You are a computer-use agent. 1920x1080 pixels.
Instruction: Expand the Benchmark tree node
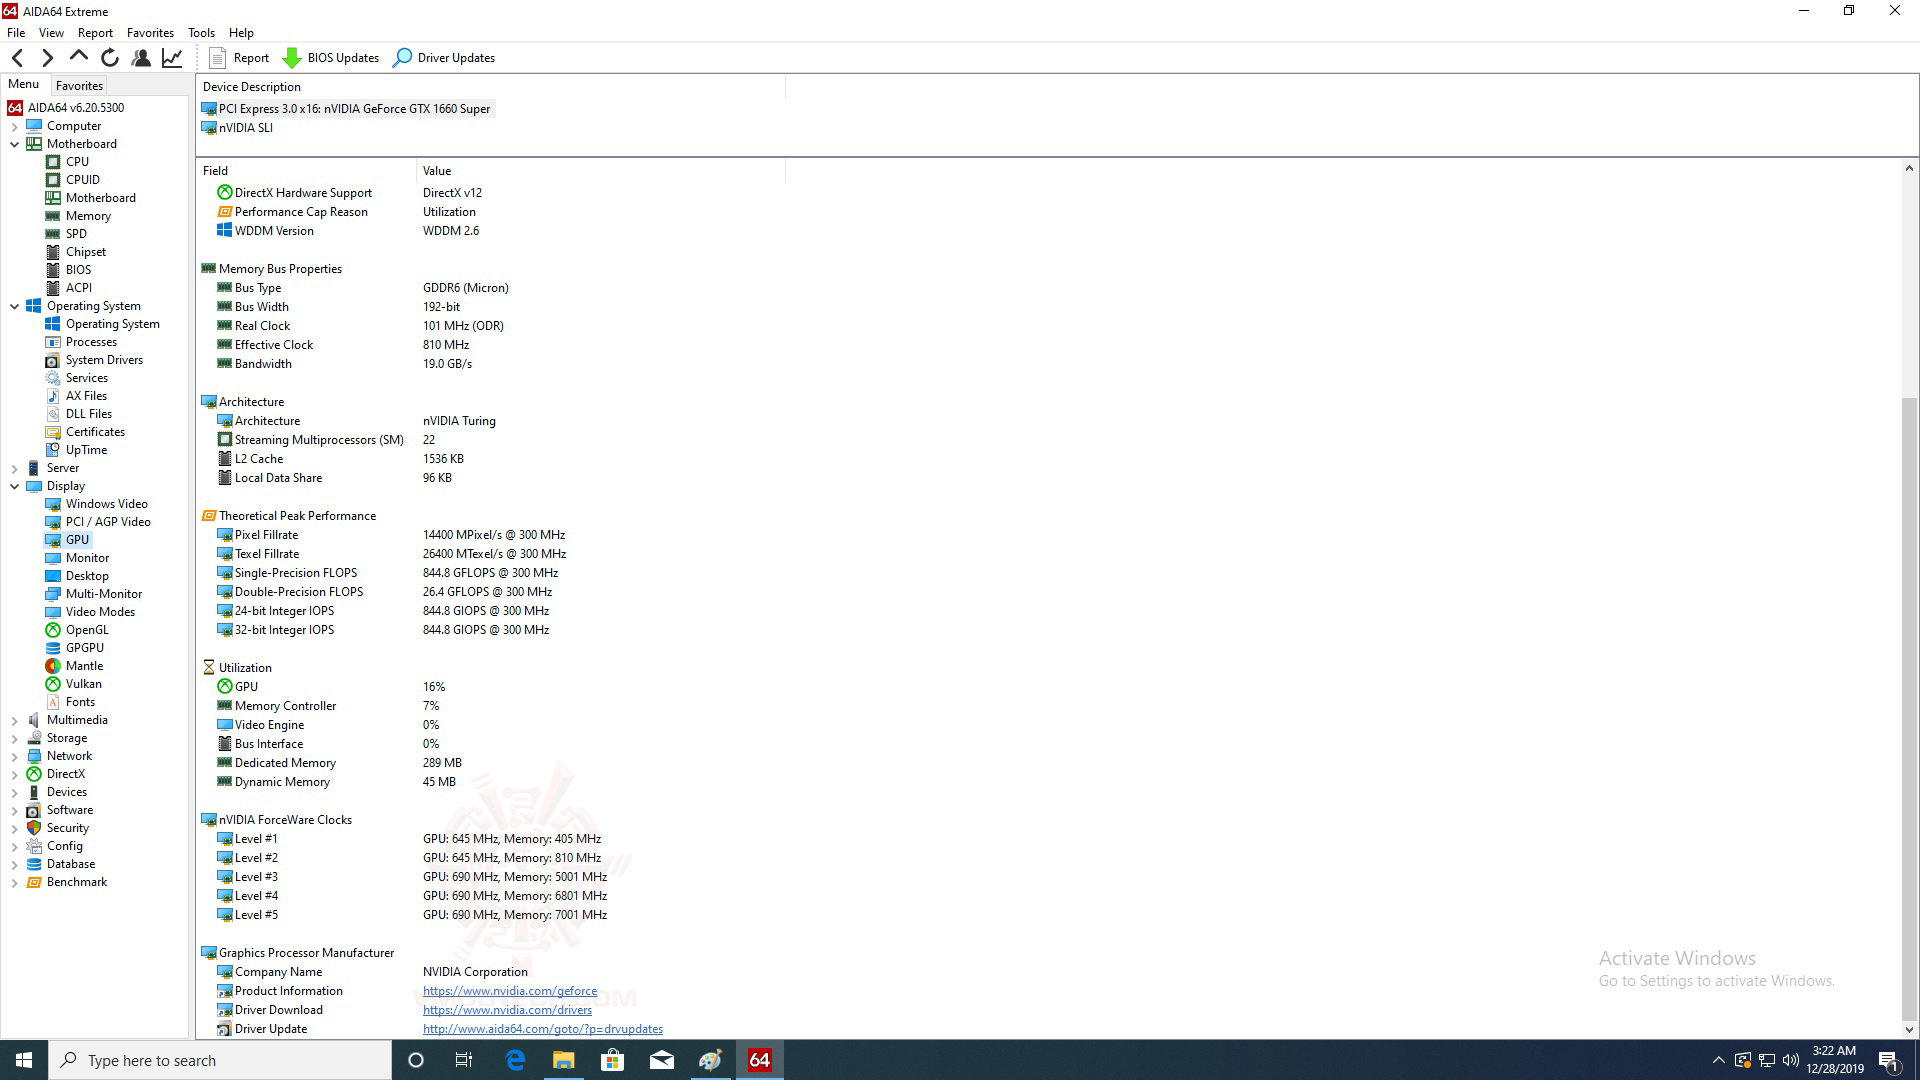15,882
